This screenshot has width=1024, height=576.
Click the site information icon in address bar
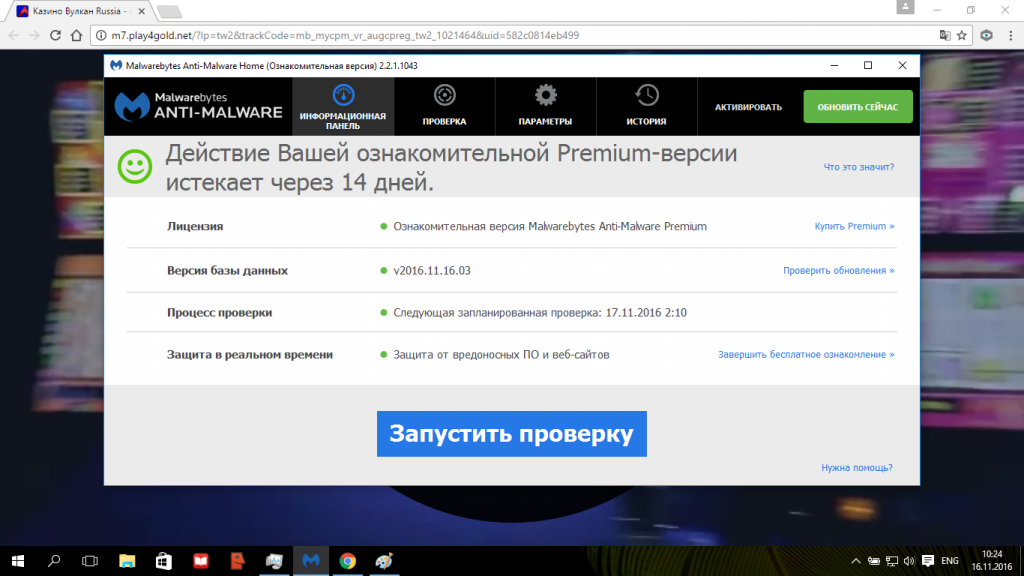[x=101, y=35]
